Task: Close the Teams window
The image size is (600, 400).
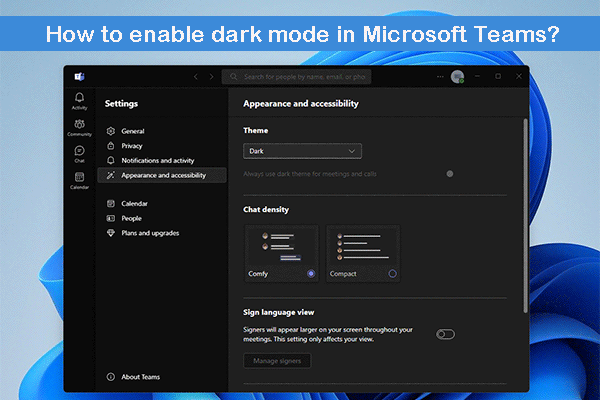Action: point(518,76)
